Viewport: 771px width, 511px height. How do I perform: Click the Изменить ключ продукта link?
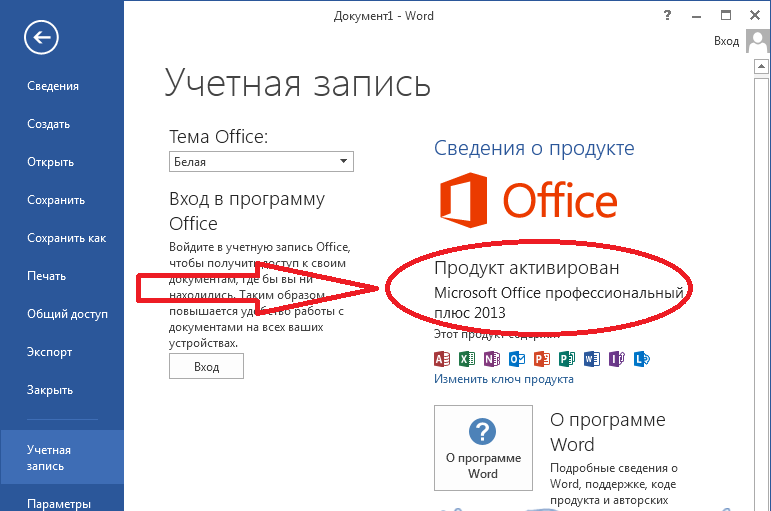tap(504, 379)
